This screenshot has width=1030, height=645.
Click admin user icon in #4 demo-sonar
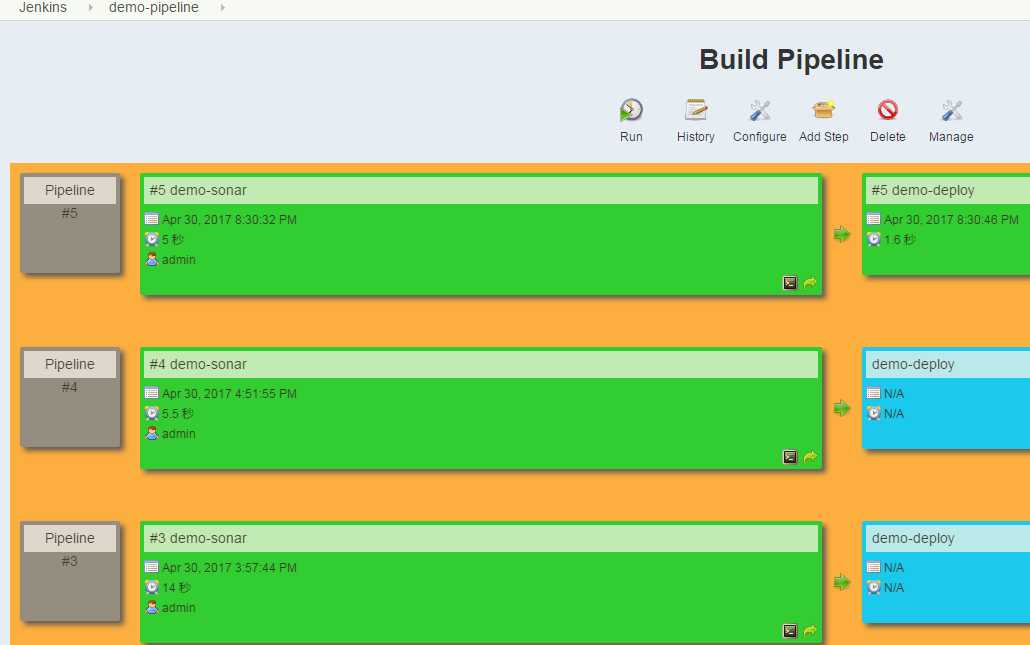pos(152,434)
